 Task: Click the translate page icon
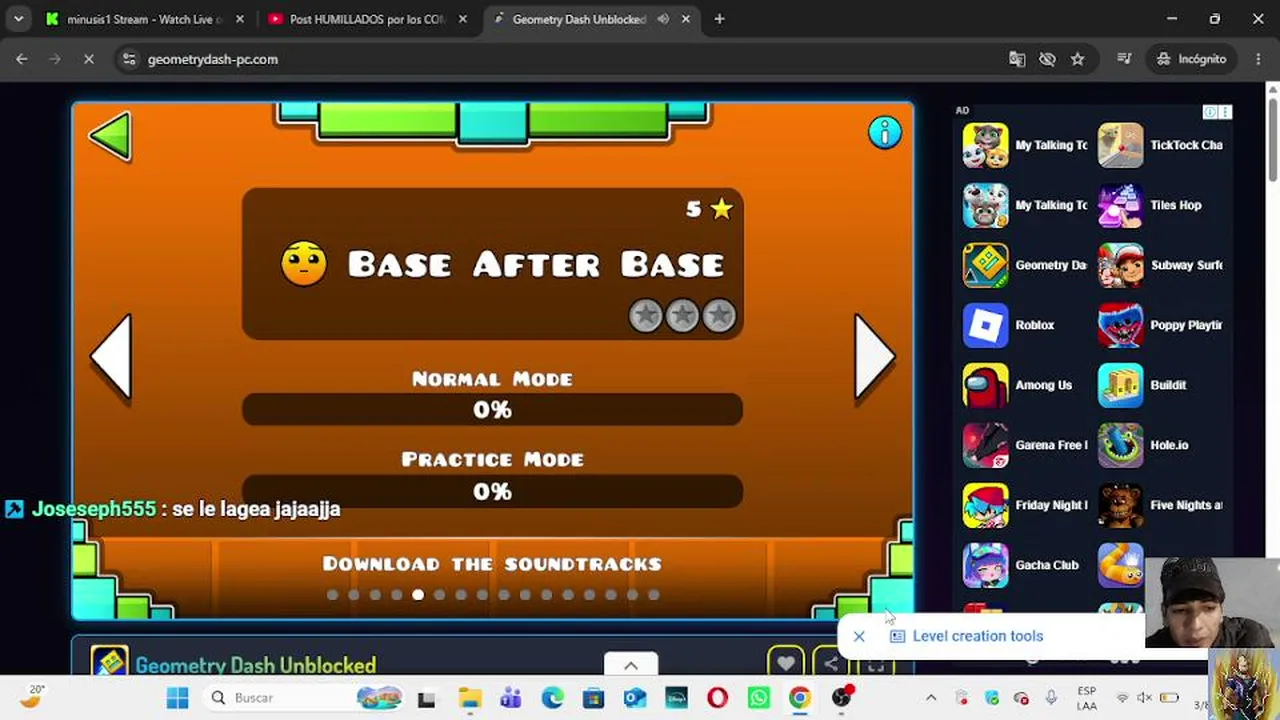click(x=1017, y=59)
